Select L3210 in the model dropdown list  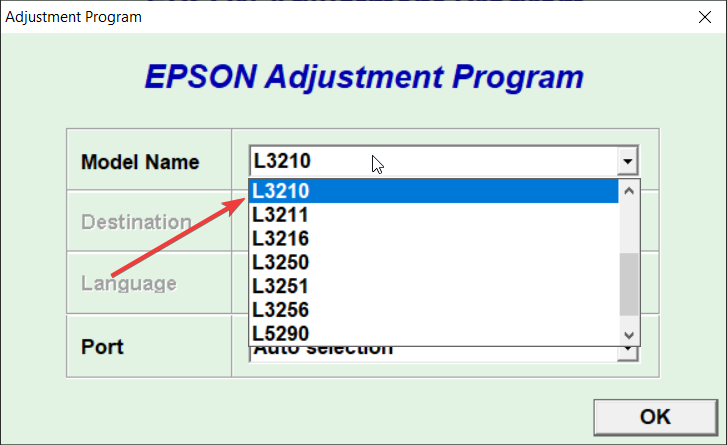point(434,191)
